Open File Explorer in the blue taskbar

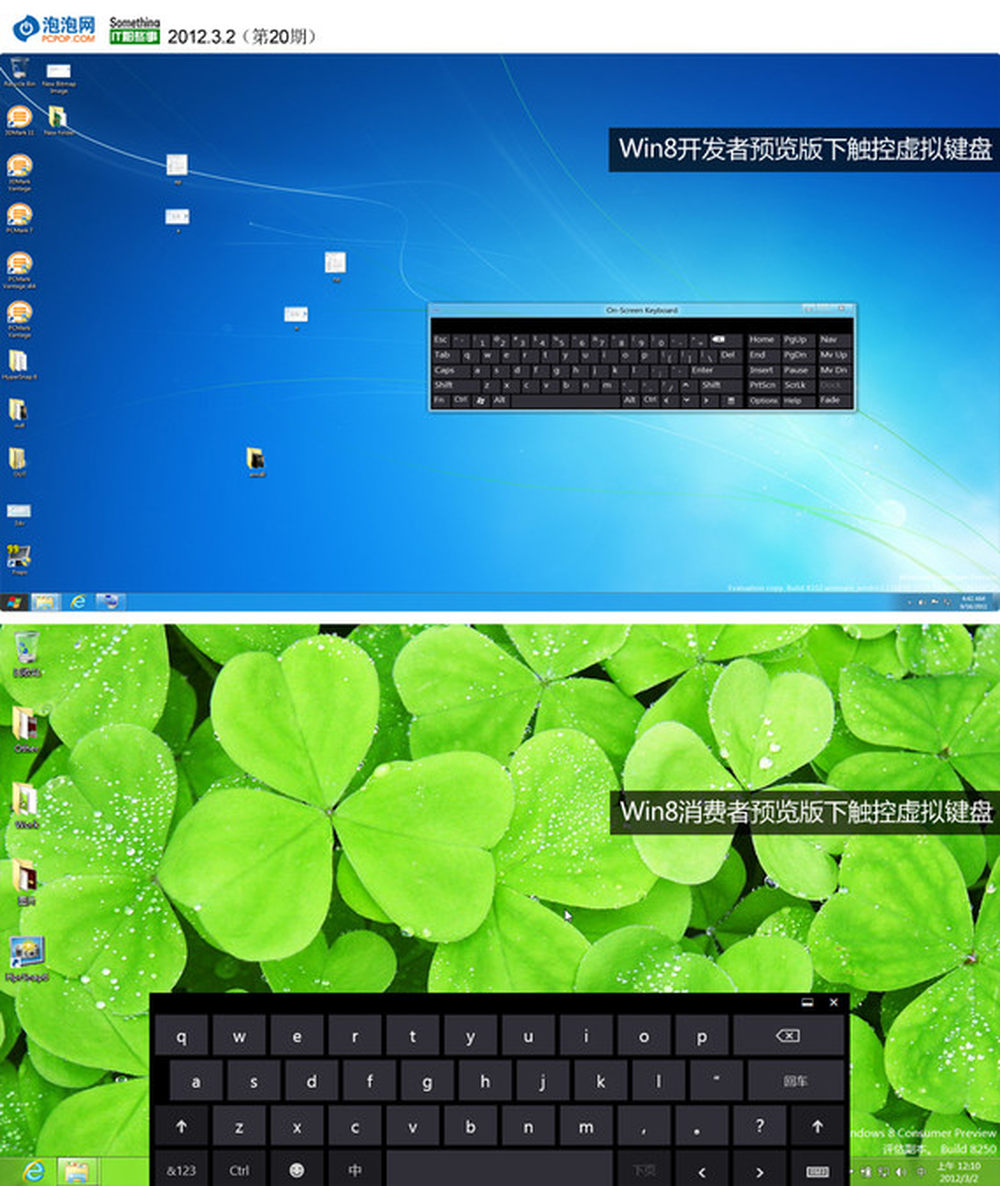[x=45, y=602]
